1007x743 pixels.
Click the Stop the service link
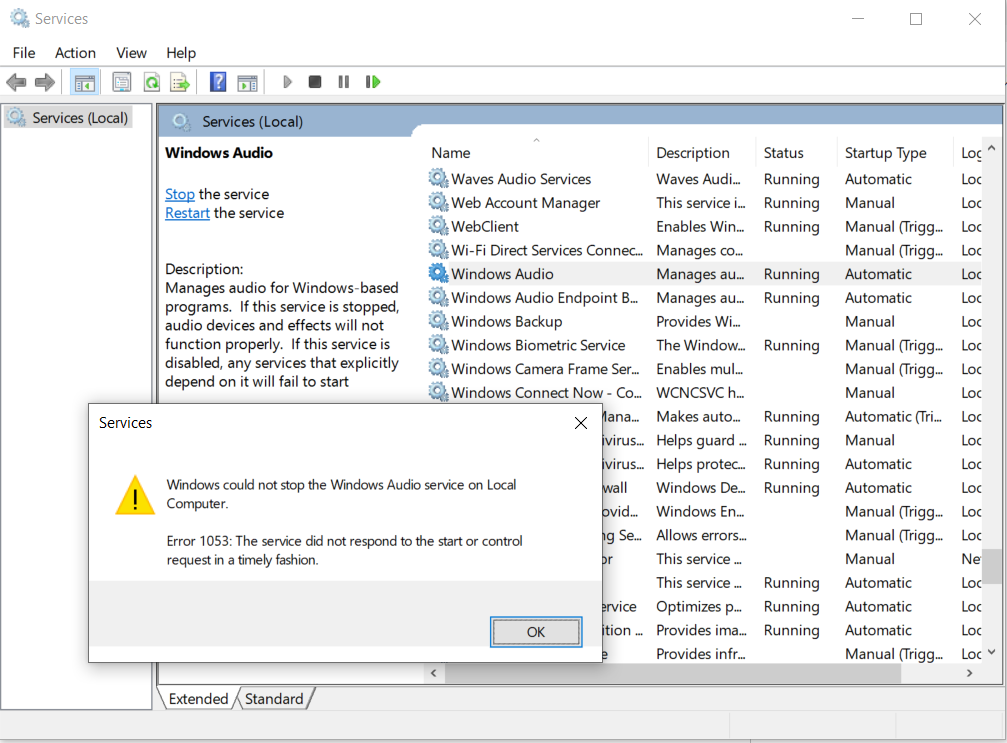click(180, 194)
